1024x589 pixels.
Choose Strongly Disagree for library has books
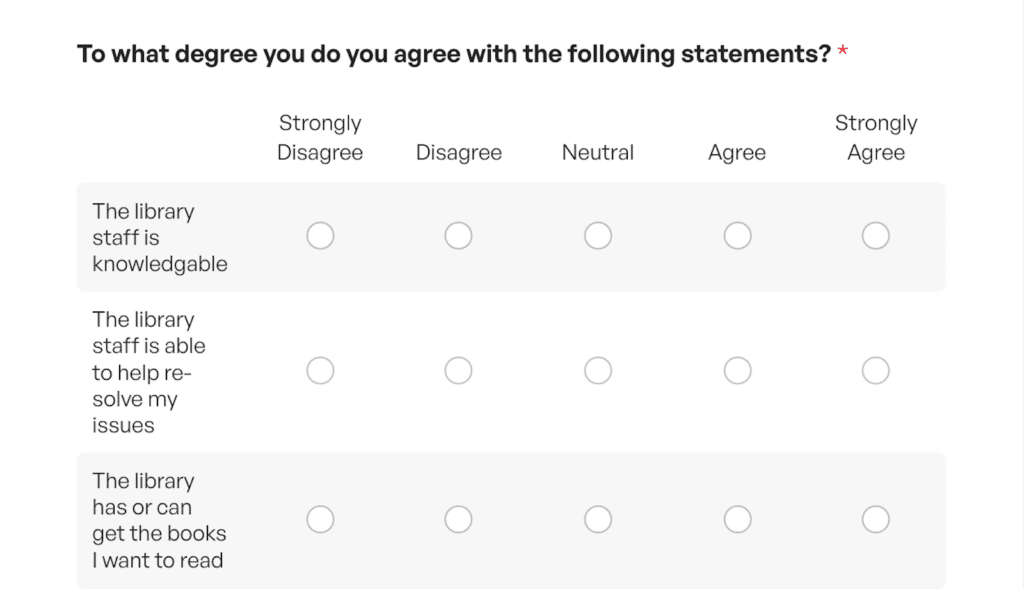pos(320,520)
